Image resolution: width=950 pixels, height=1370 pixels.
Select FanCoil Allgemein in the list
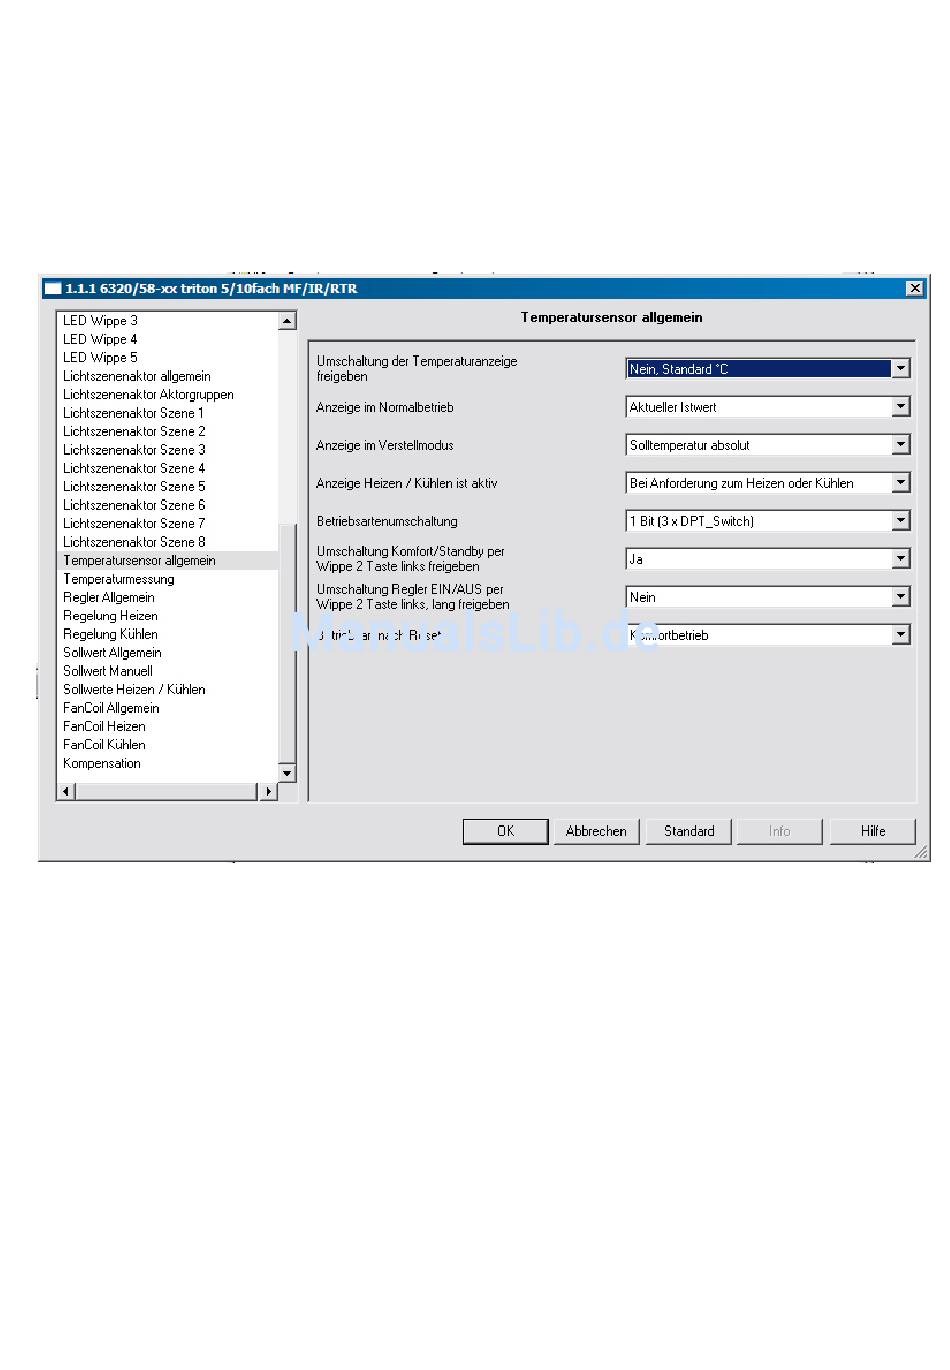[x=111, y=708]
